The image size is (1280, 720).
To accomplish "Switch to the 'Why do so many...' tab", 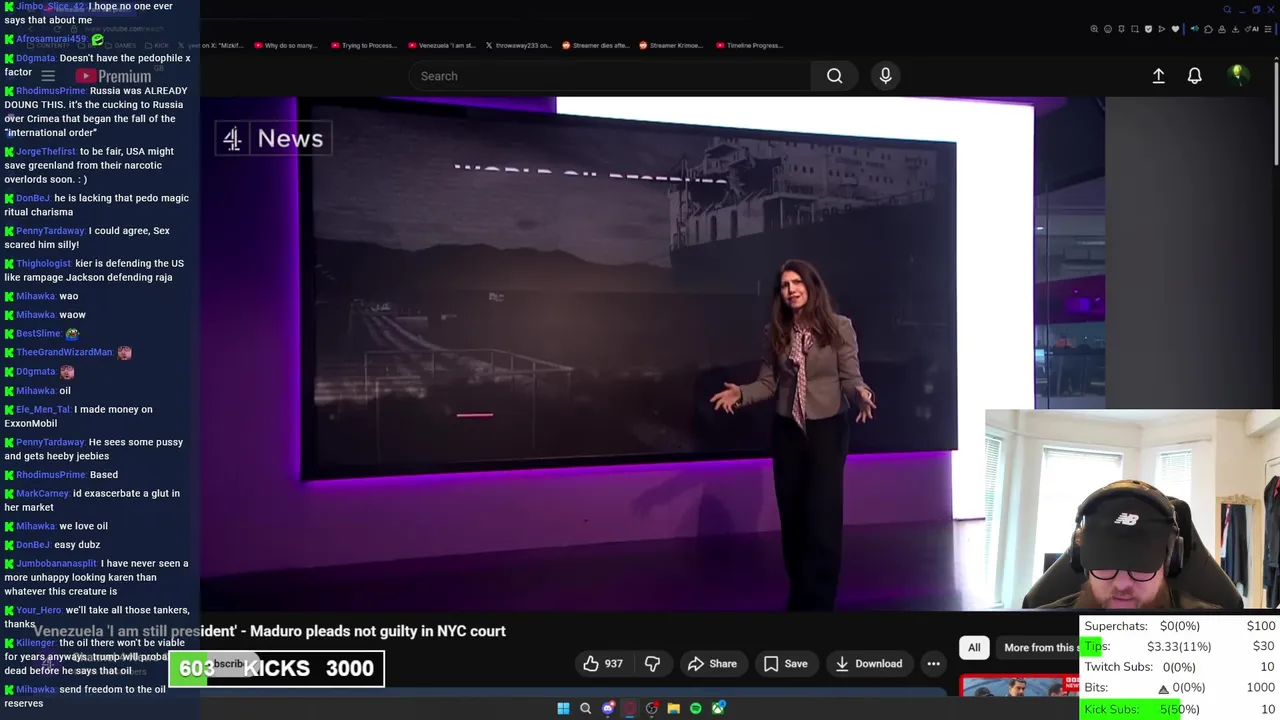I will (286, 45).
